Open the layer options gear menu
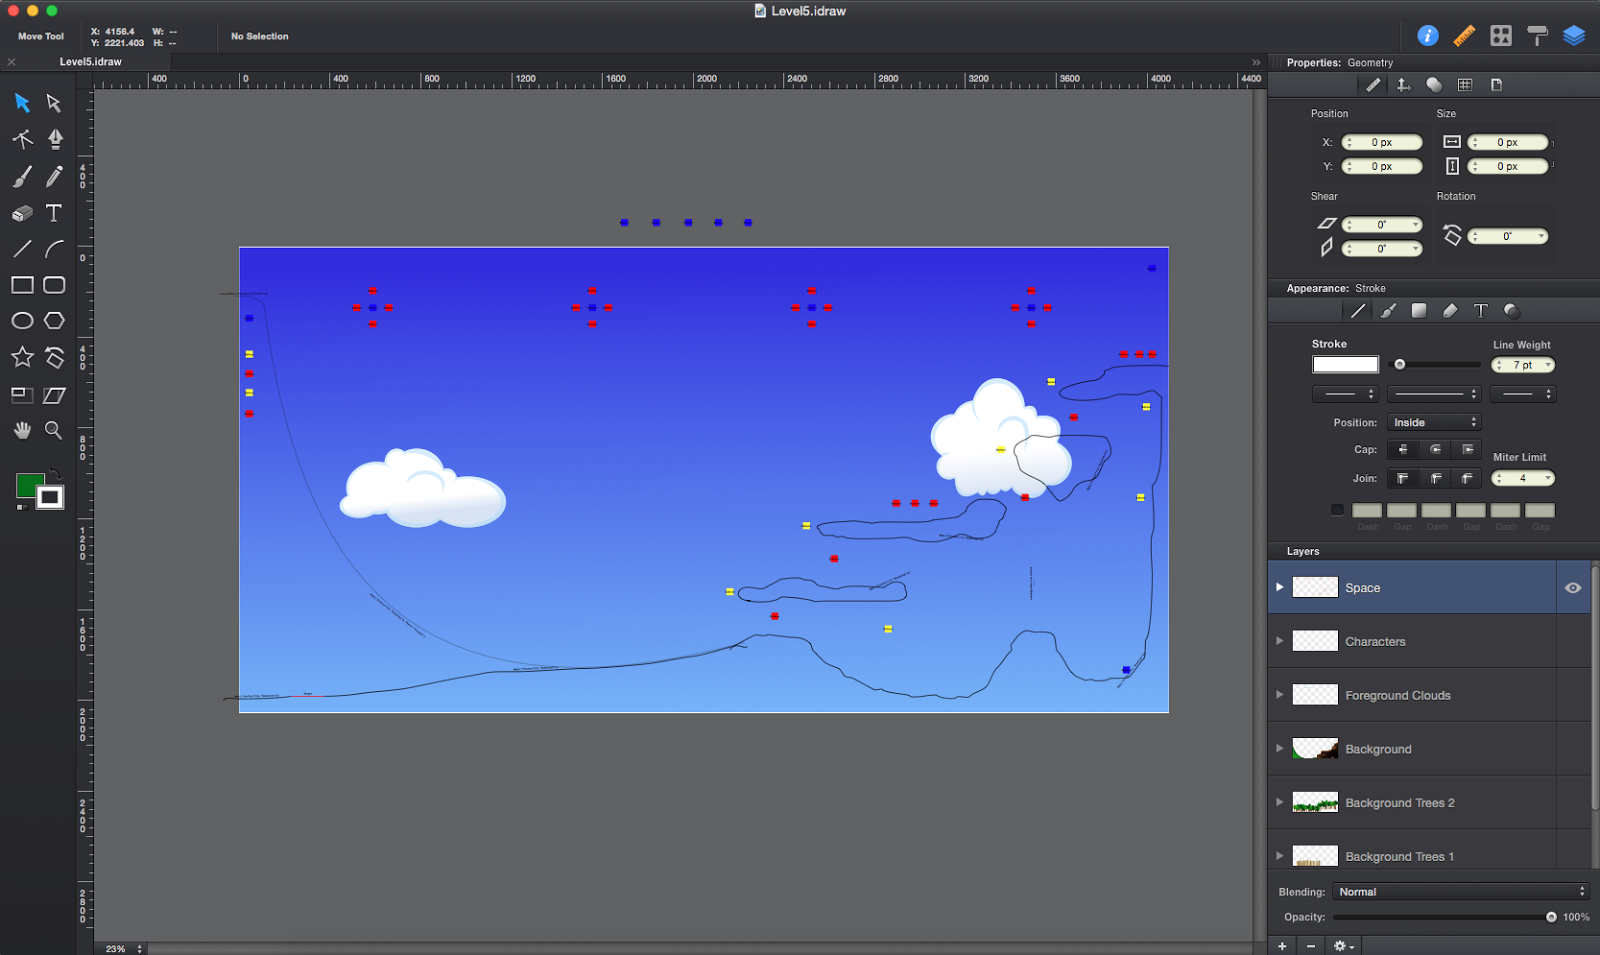Viewport: 1600px width, 955px height. (x=1344, y=946)
